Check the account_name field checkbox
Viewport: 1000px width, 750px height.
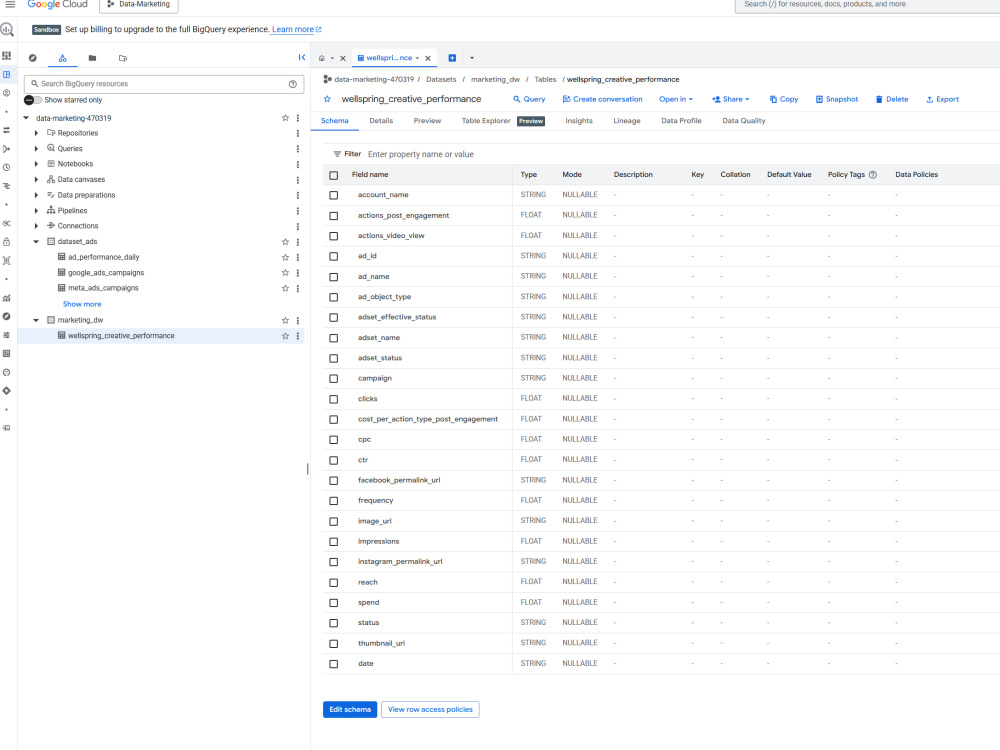334,195
